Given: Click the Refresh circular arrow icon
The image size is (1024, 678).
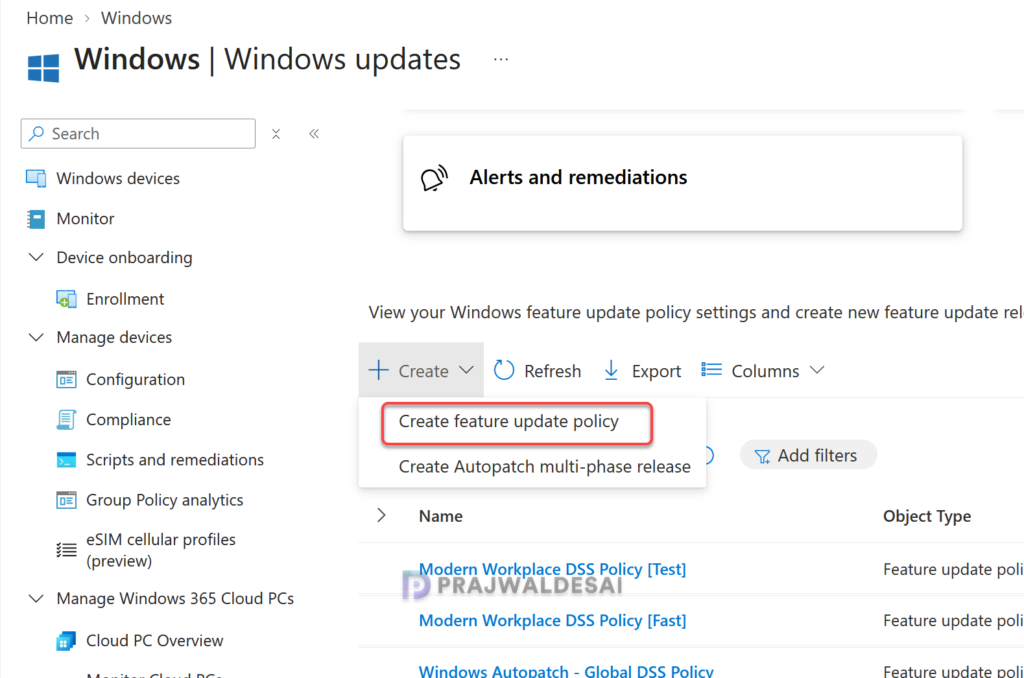Looking at the screenshot, I should (x=504, y=370).
